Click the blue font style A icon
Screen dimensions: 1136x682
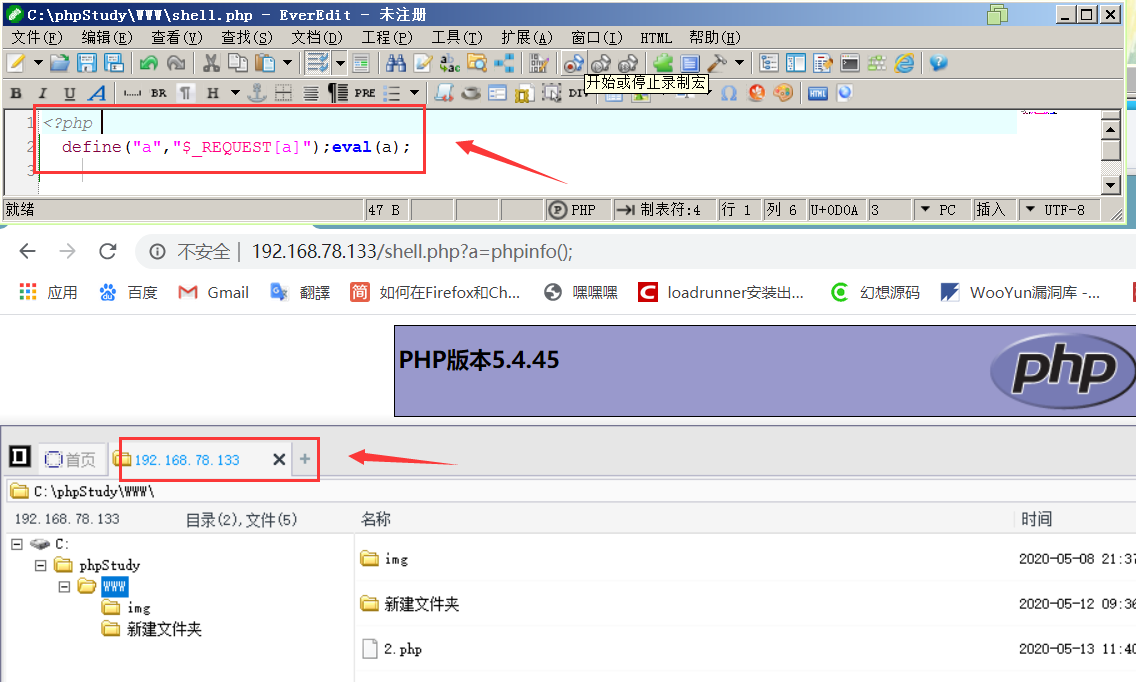pyautogui.click(x=97, y=93)
